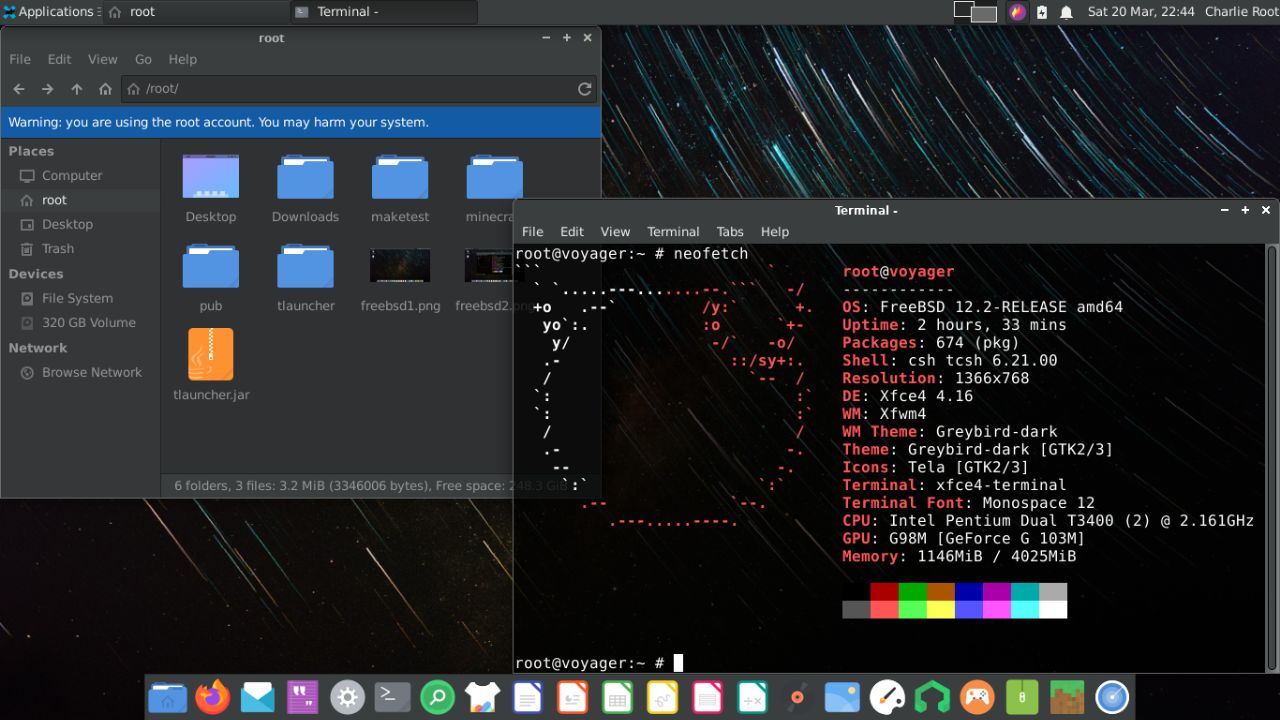
Task: Select the maketest folder
Action: point(400,189)
